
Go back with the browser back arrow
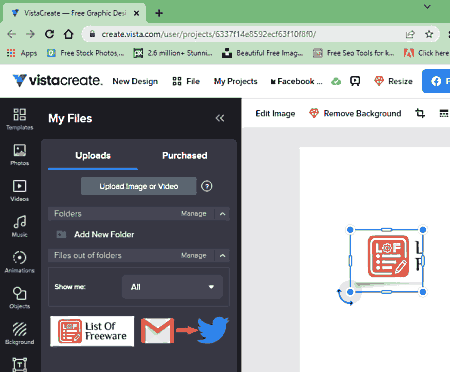pyautogui.click(x=12, y=34)
